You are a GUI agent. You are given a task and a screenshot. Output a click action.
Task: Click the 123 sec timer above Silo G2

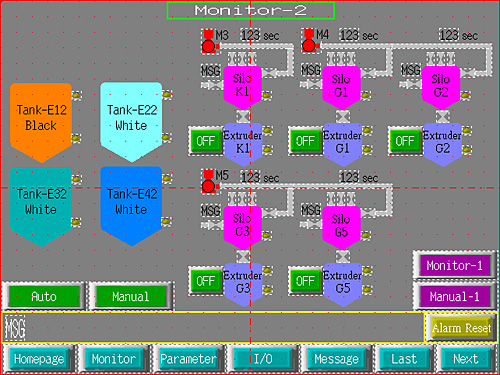pos(459,35)
